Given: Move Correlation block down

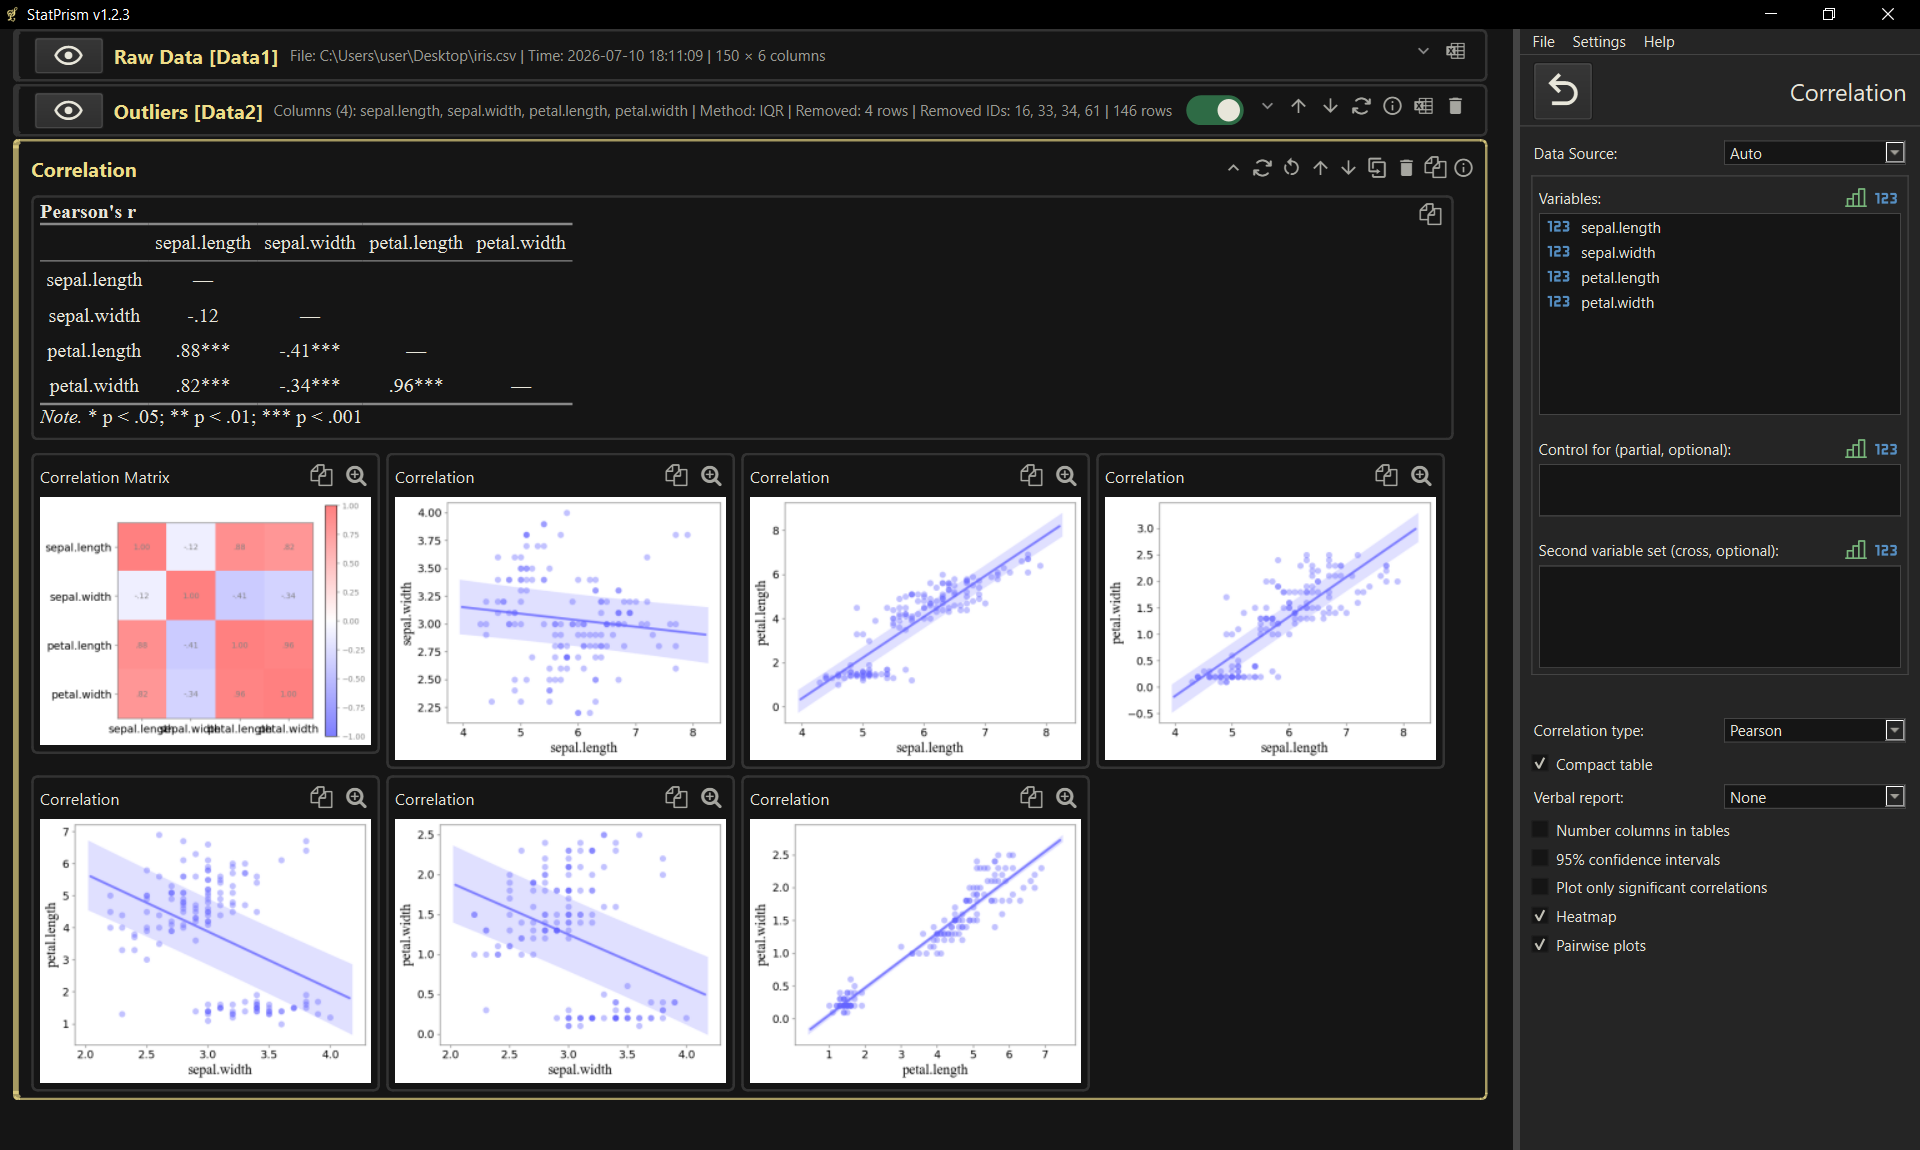Looking at the screenshot, I should [1348, 168].
